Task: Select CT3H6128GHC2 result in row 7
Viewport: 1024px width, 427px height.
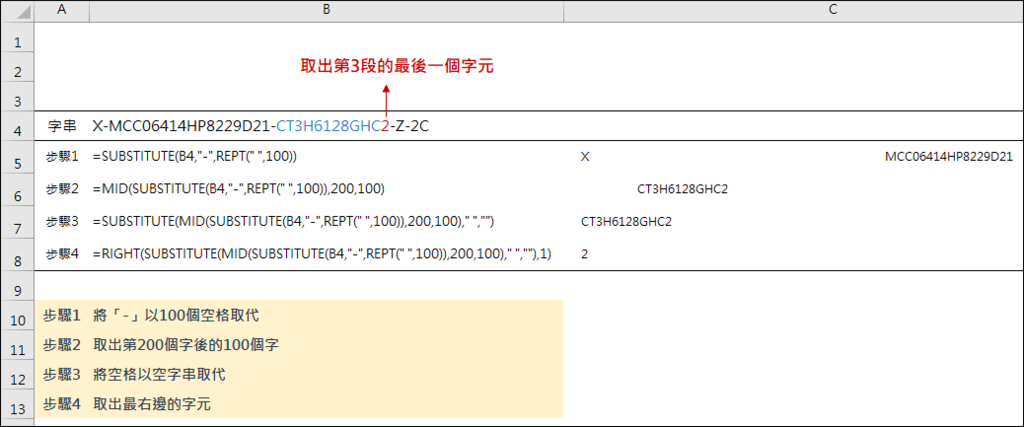Action: [x=626, y=222]
